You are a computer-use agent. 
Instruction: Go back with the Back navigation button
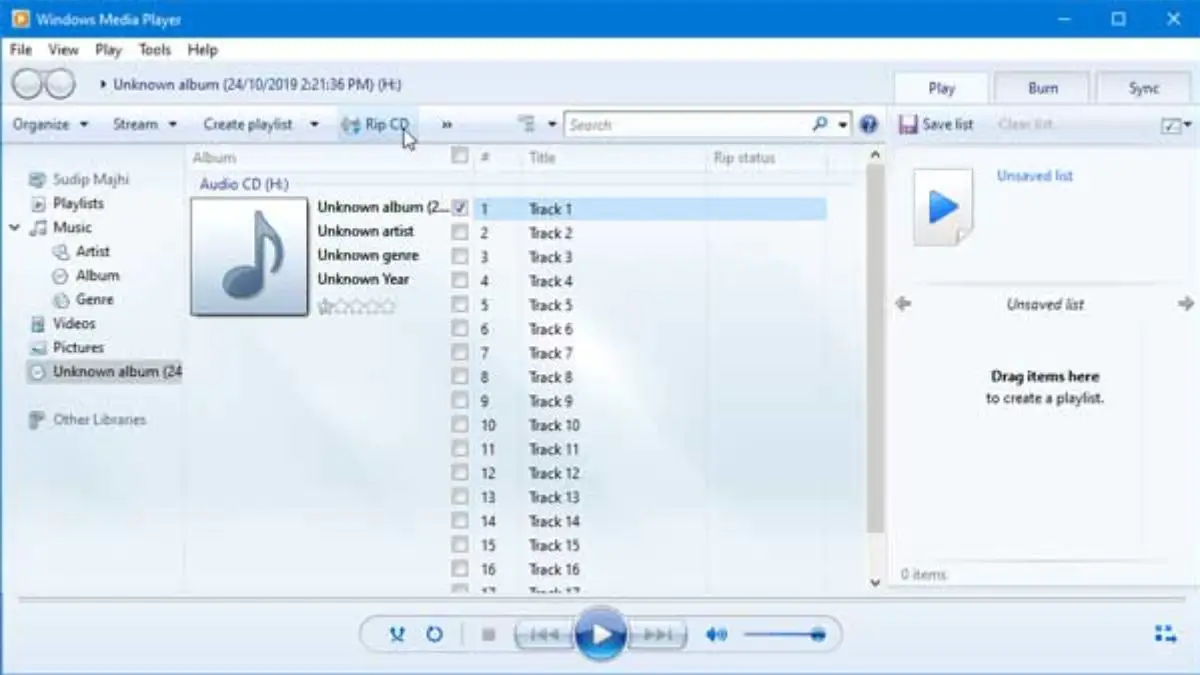tap(27, 85)
